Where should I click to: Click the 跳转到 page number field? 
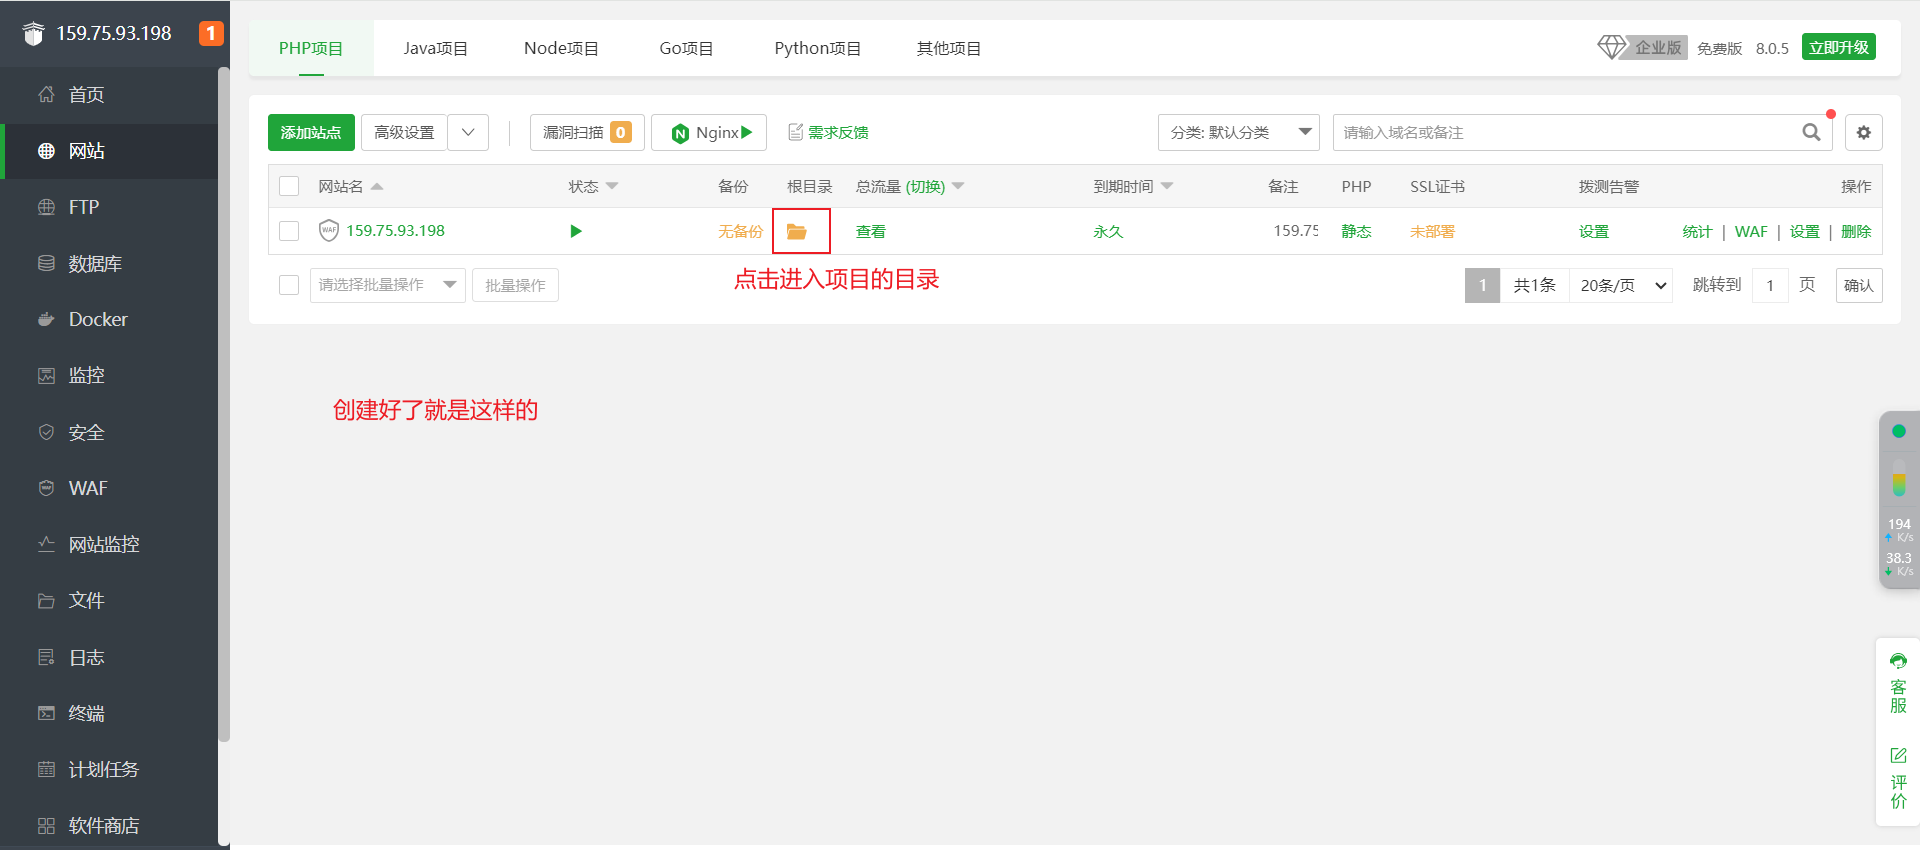pyautogui.click(x=1770, y=285)
